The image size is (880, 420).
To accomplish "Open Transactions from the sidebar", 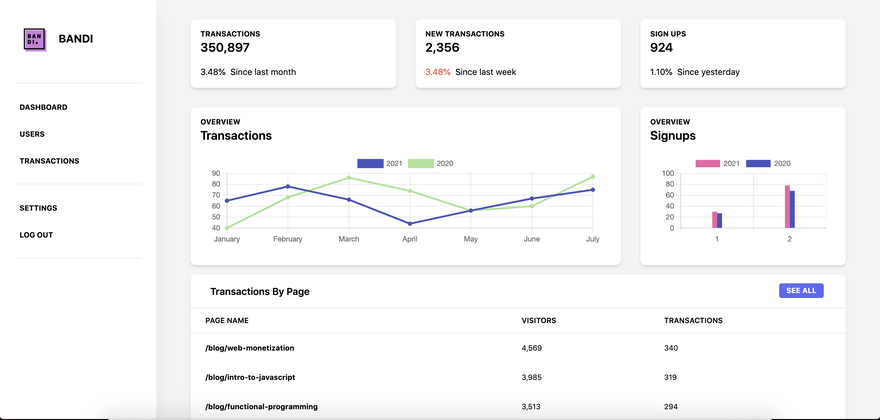I will tap(49, 161).
